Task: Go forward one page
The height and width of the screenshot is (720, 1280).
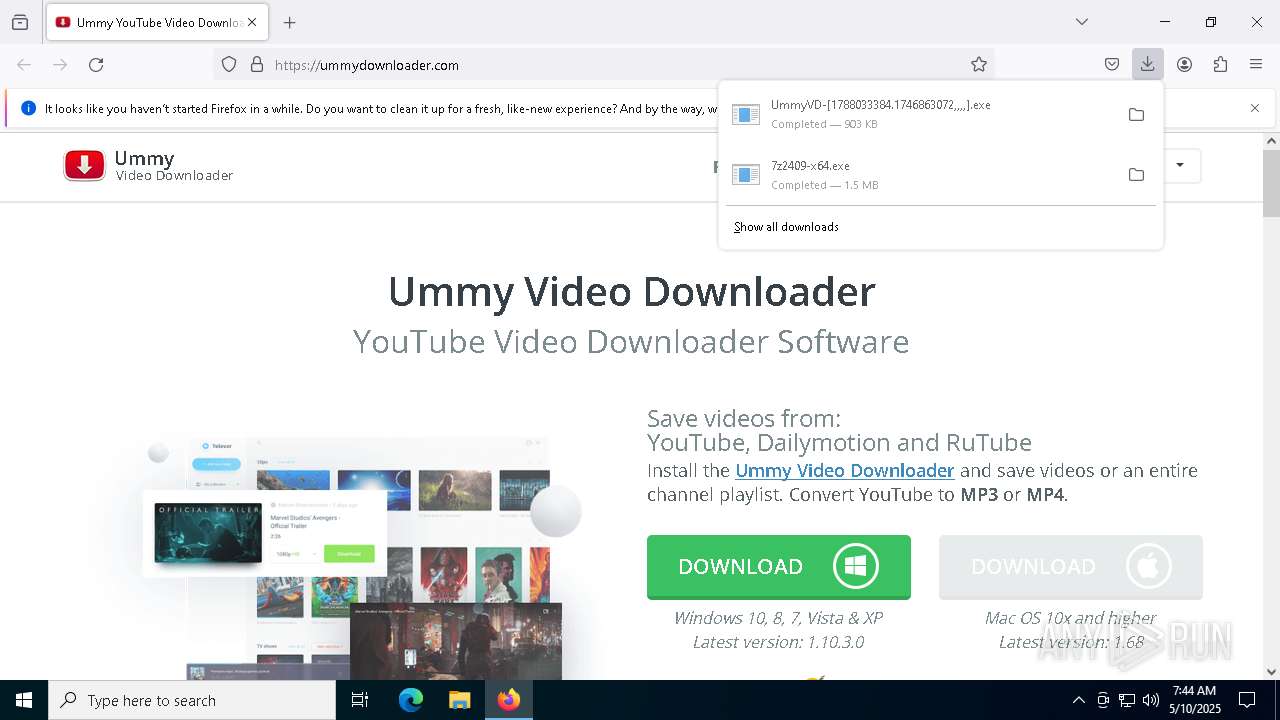Action: 60,64
